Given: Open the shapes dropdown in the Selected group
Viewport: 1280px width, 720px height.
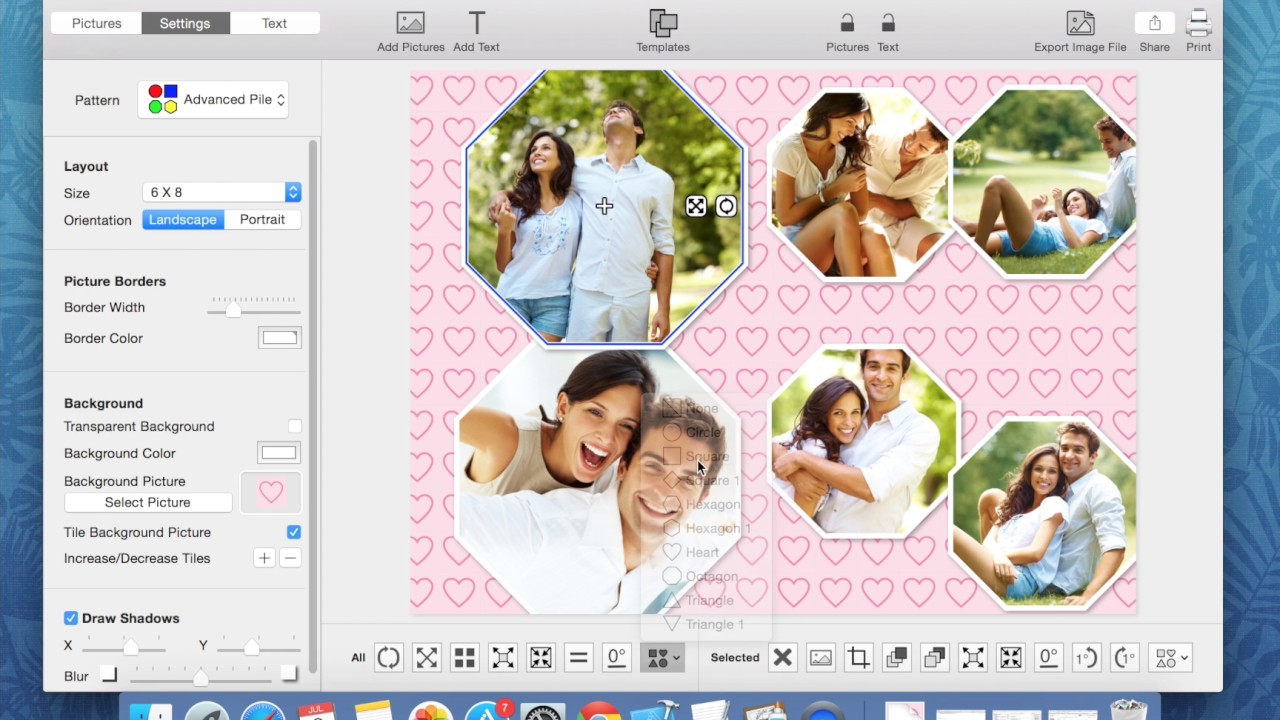Looking at the screenshot, I should [x=1170, y=657].
